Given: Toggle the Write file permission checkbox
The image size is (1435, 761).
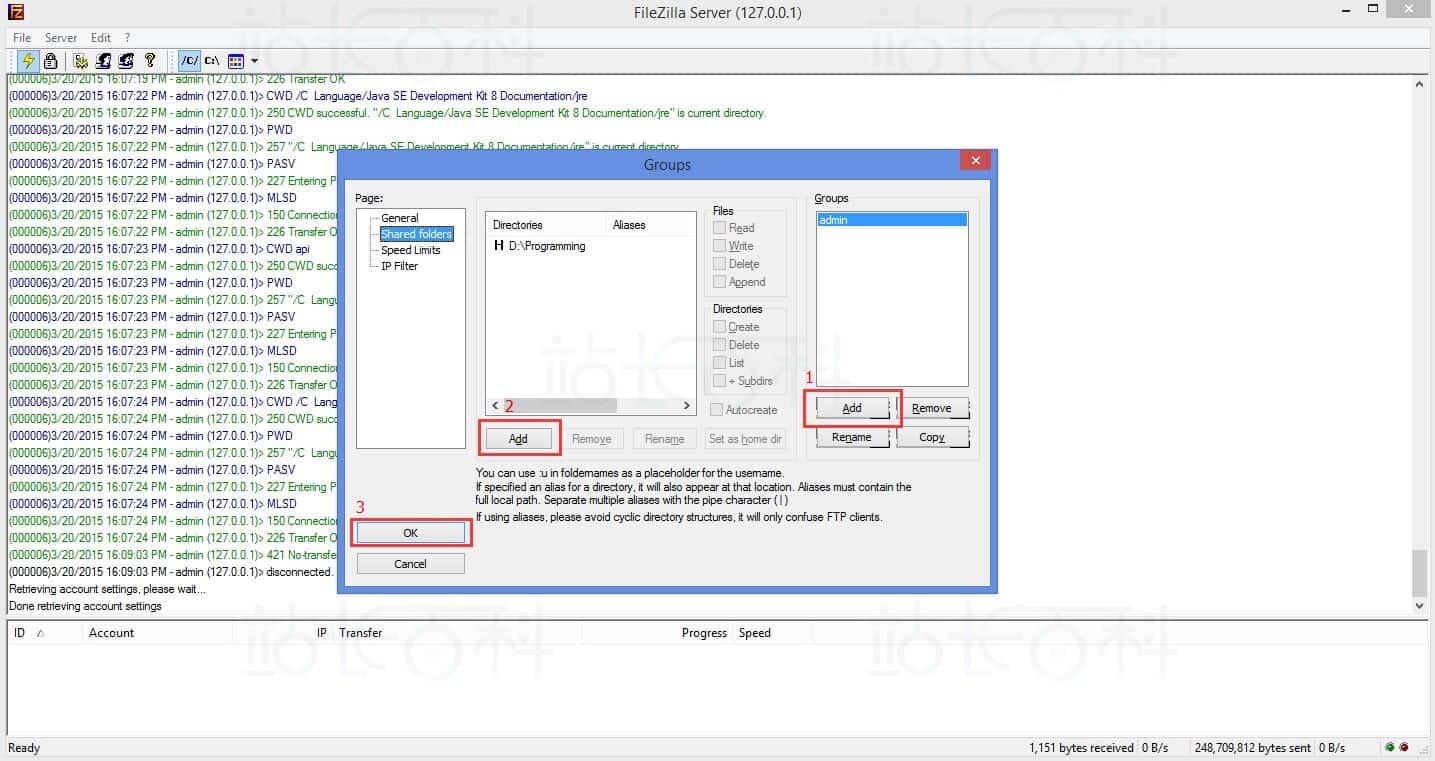Looking at the screenshot, I should (x=719, y=246).
